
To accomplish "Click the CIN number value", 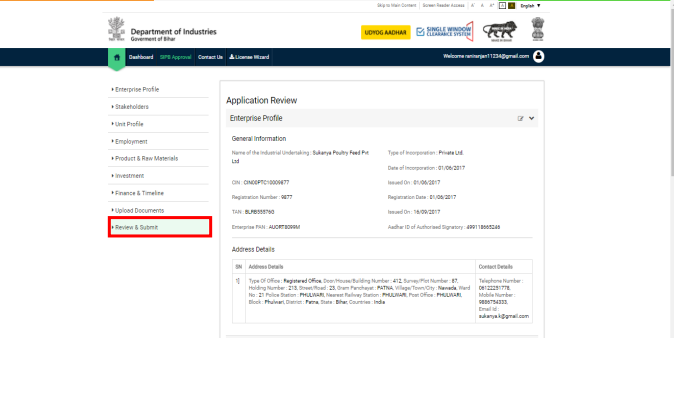I will coord(266,183).
